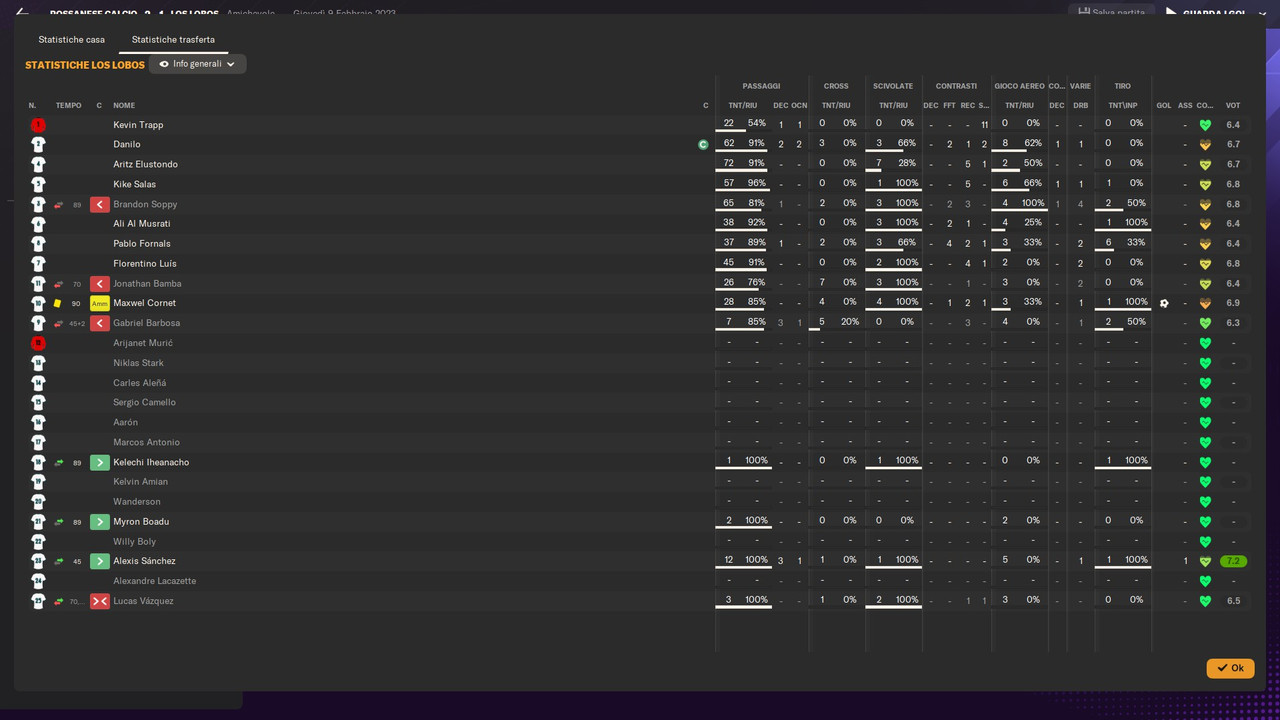Click Lucas Vázquez's red on-and-off substitution icon
The width and height of the screenshot is (1280, 720).
[x=99, y=601]
